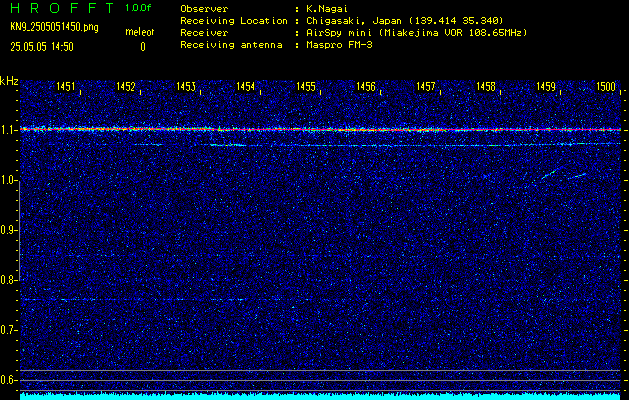Viewport: 629px width, 400px height.
Task: Click observer name K.Nagai
Action: [327, 9]
